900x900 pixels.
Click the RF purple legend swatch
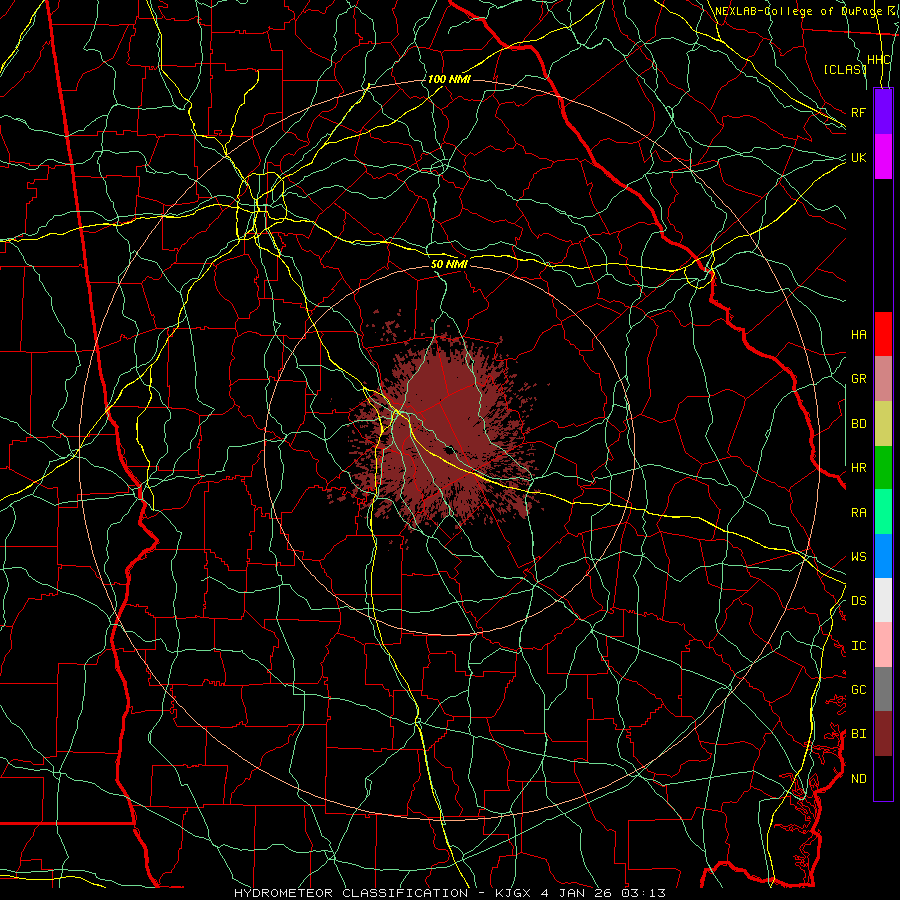(x=883, y=112)
